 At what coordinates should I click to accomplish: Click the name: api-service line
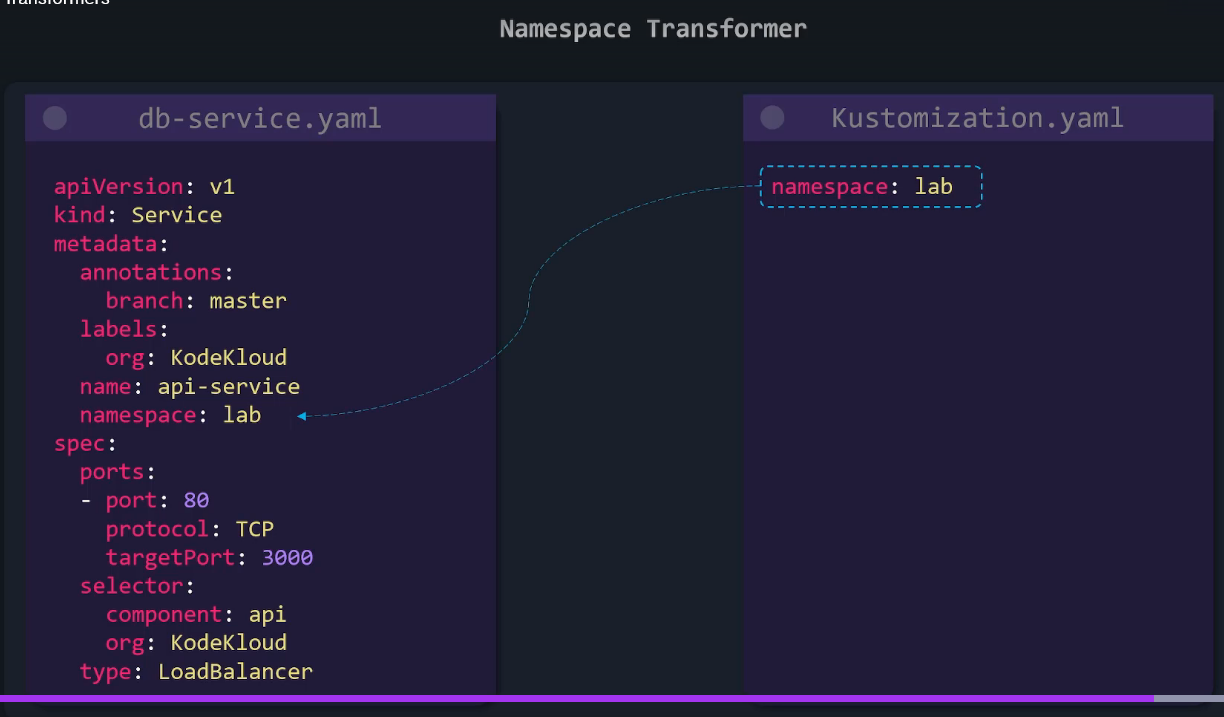pyautogui.click(x=190, y=387)
